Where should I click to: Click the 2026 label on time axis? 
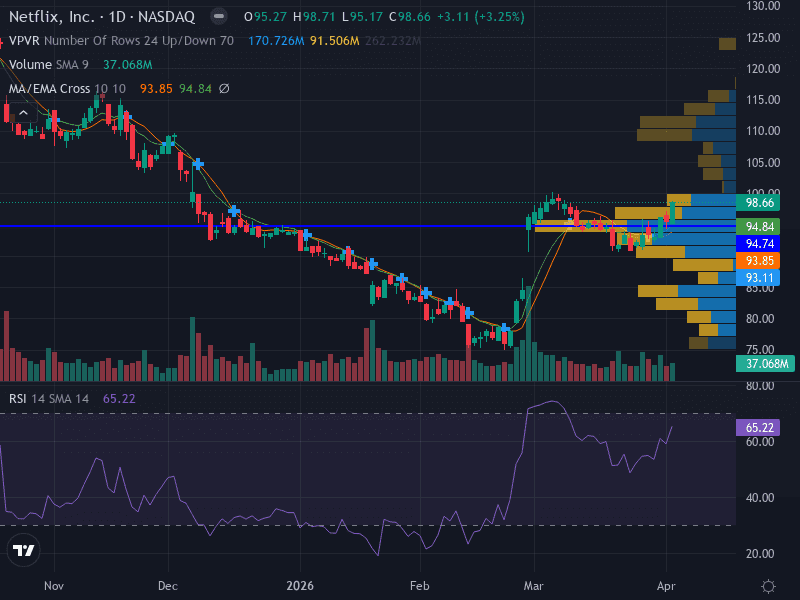pos(300,586)
